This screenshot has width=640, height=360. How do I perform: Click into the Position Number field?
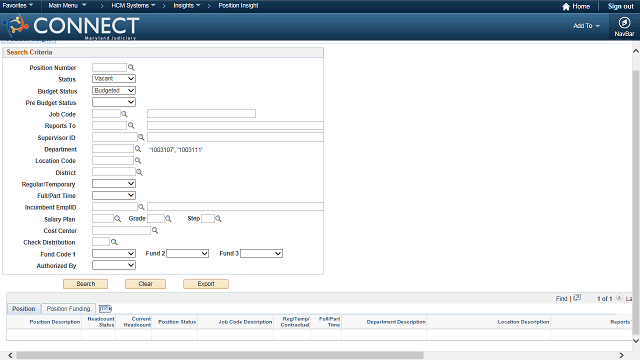[x=109, y=67]
